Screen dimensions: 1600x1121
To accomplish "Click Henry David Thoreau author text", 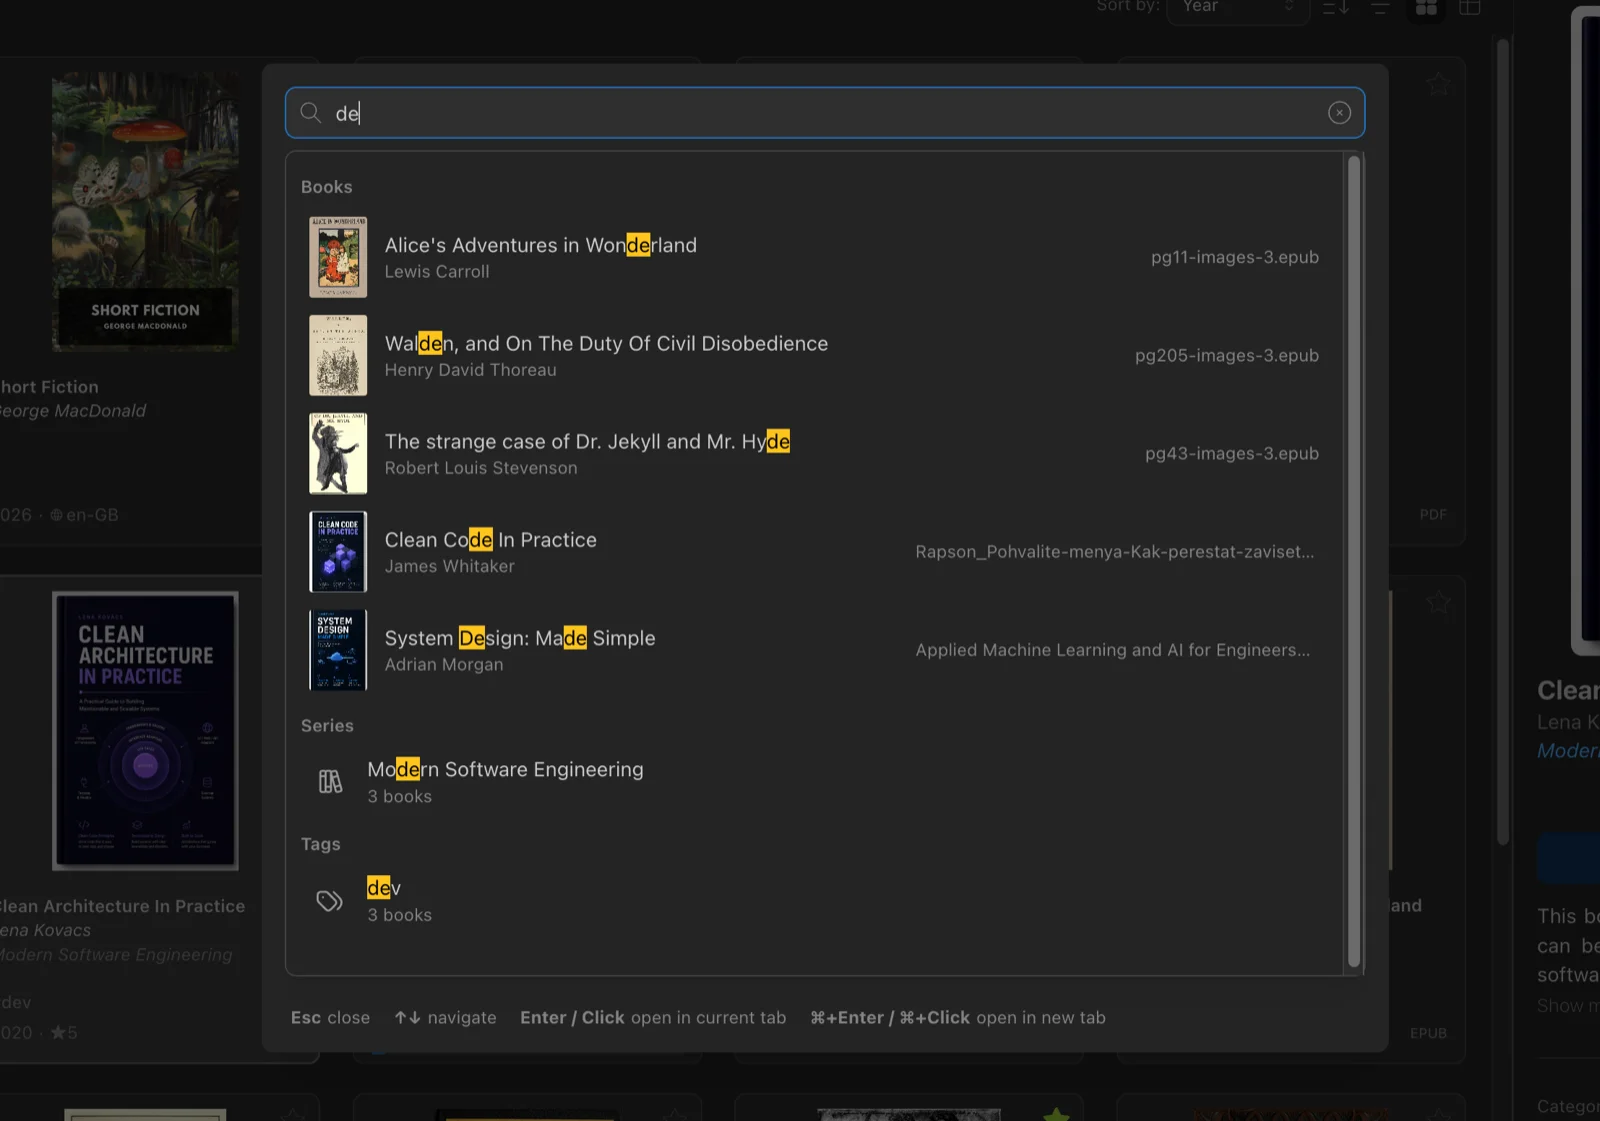I will pos(470,370).
